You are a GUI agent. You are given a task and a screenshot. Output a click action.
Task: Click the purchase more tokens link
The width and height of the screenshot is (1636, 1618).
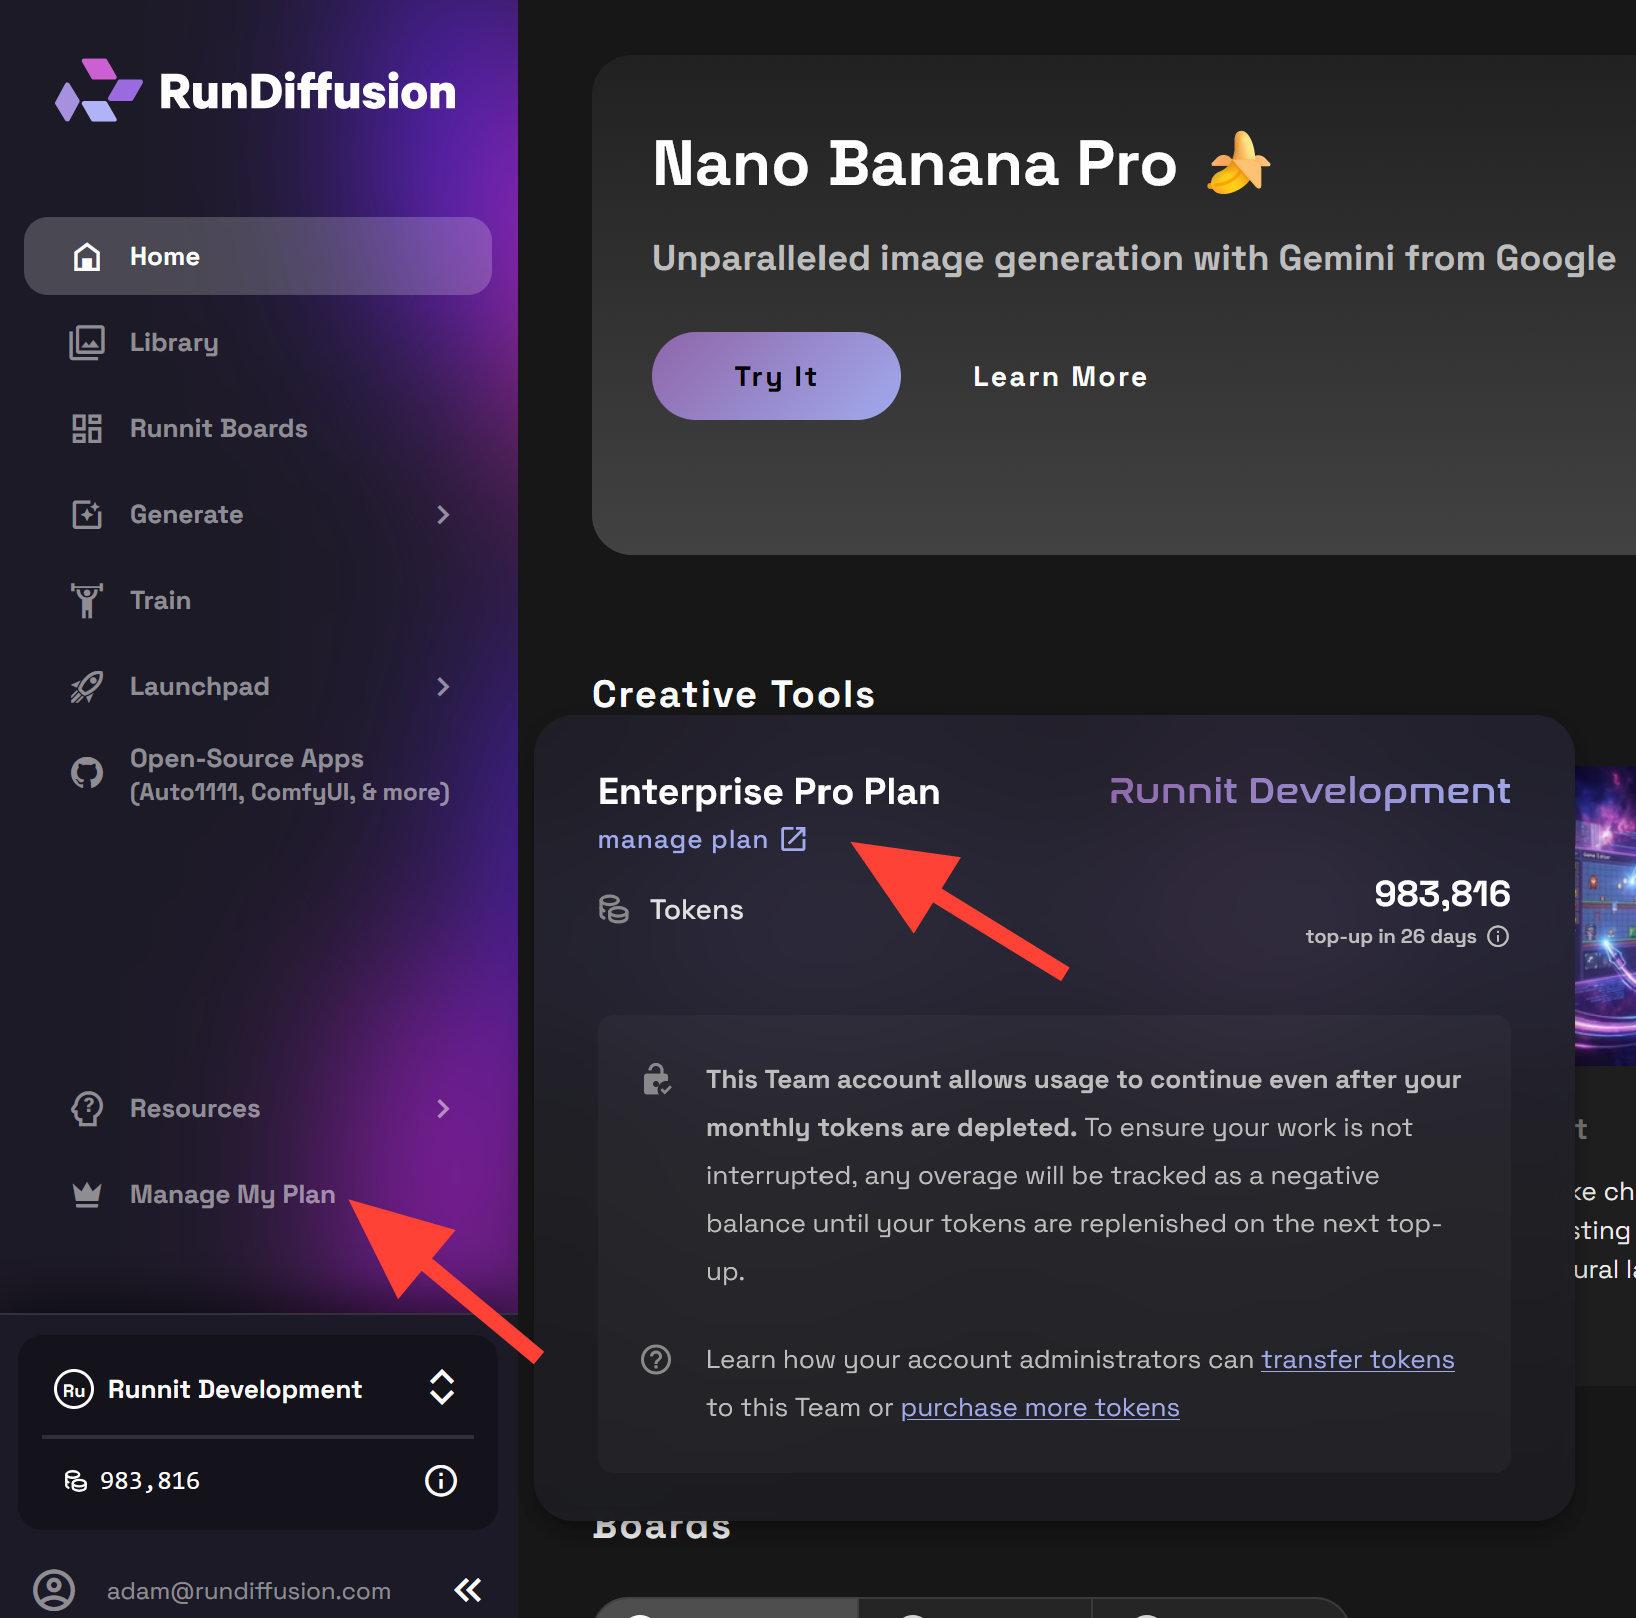click(1040, 1408)
